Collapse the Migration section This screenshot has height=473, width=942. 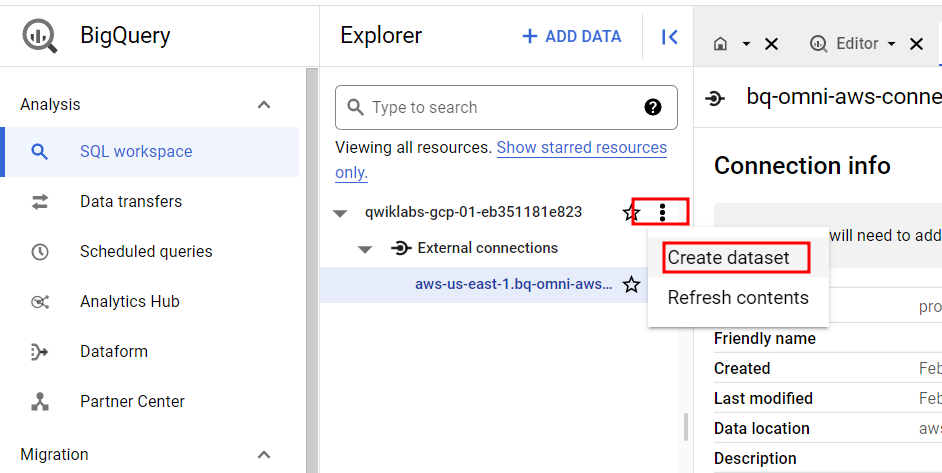click(x=264, y=455)
